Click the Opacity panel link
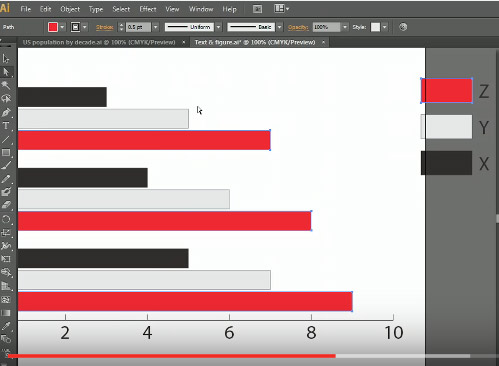499x366 pixels. click(x=298, y=27)
